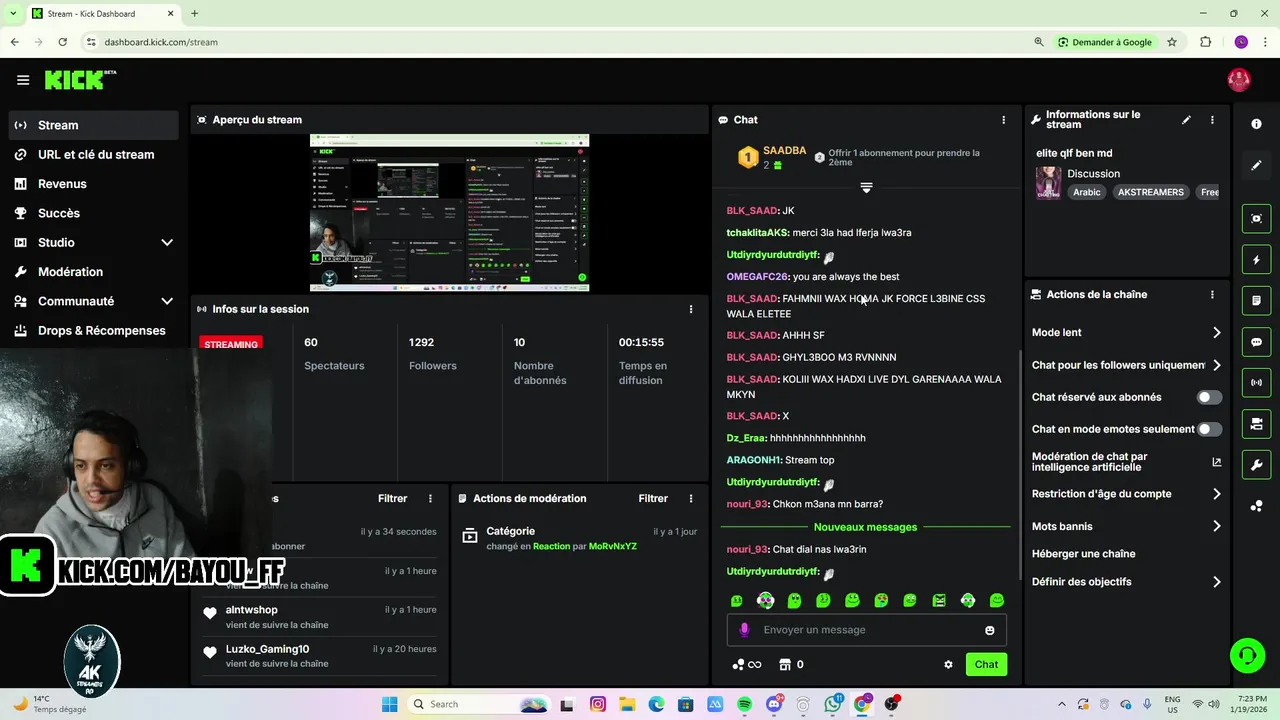Open Modération de chat par intelligence artificielle link
Viewport: 1280px width, 720px height.
[1127, 462]
